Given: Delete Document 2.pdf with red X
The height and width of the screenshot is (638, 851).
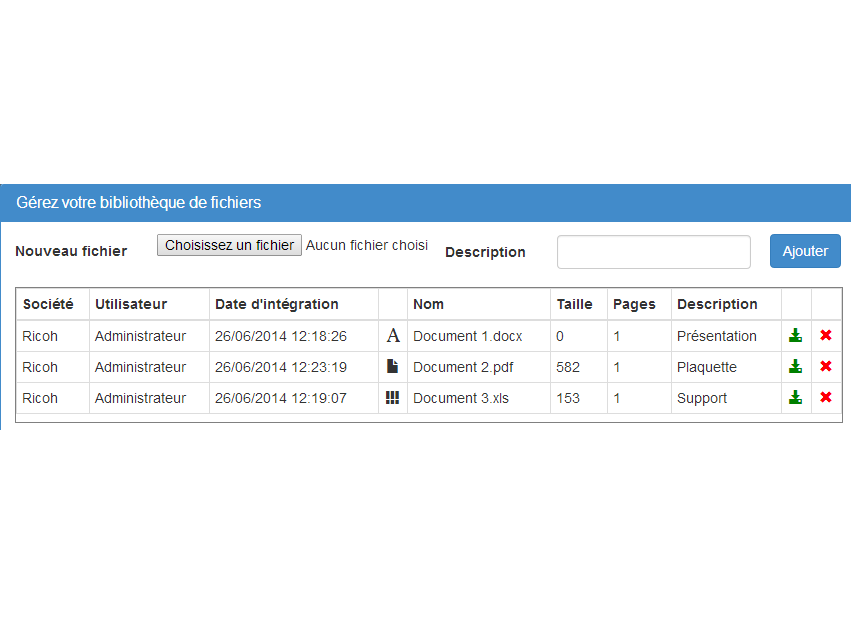Looking at the screenshot, I should [826, 366].
